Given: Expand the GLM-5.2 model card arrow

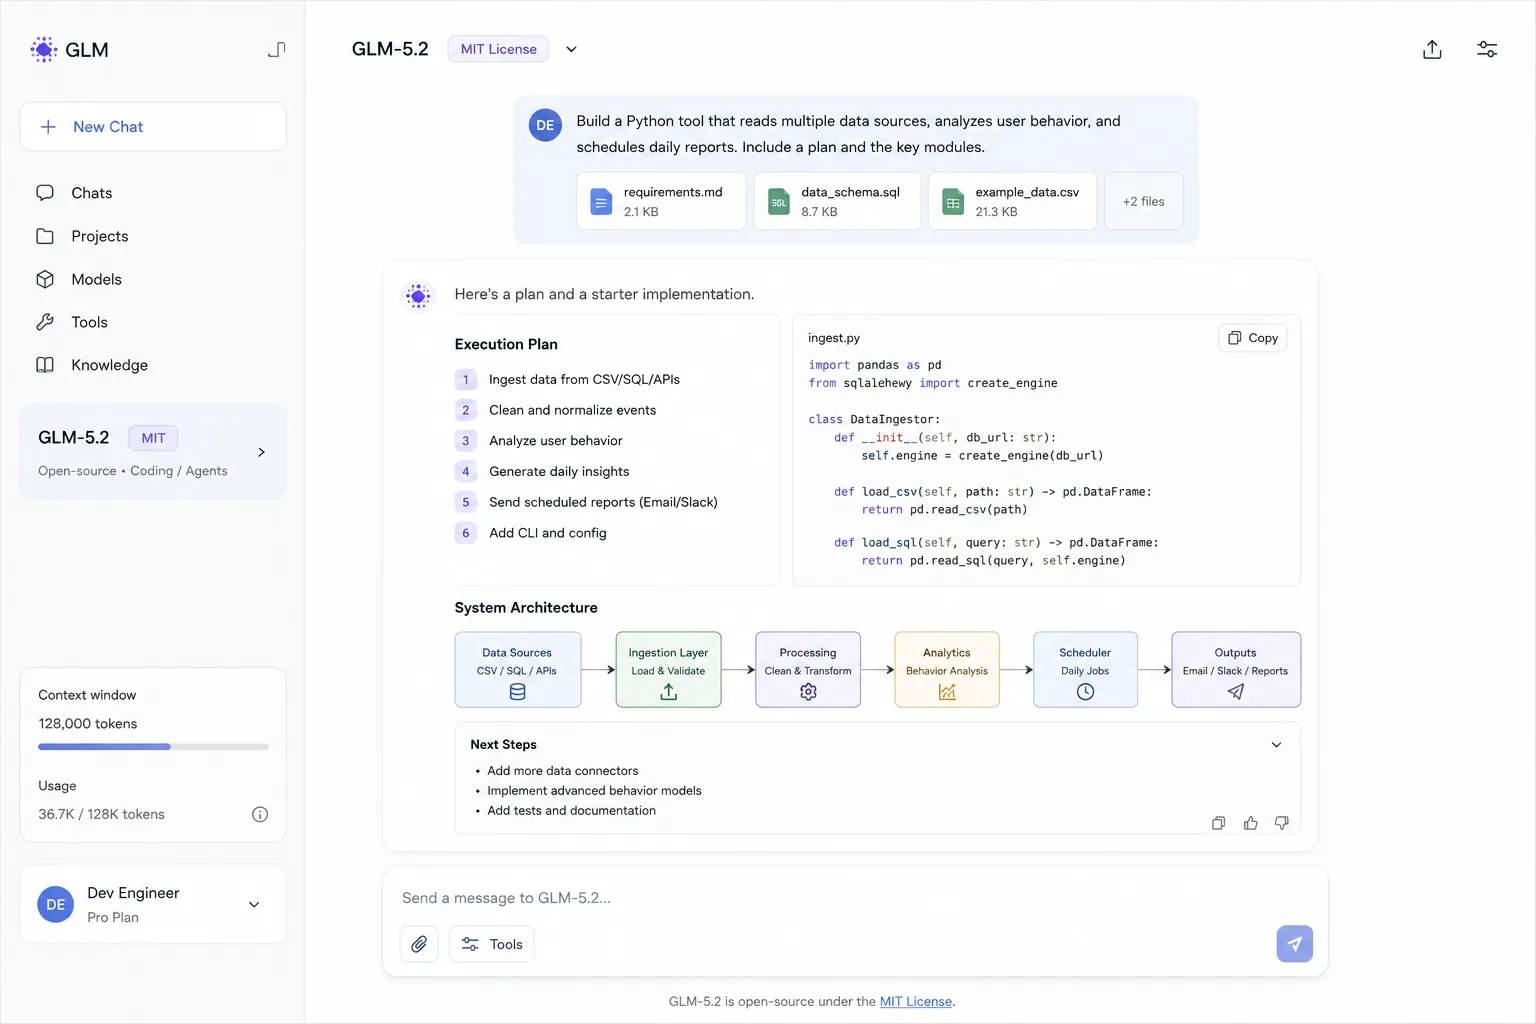Looking at the screenshot, I should tap(262, 452).
